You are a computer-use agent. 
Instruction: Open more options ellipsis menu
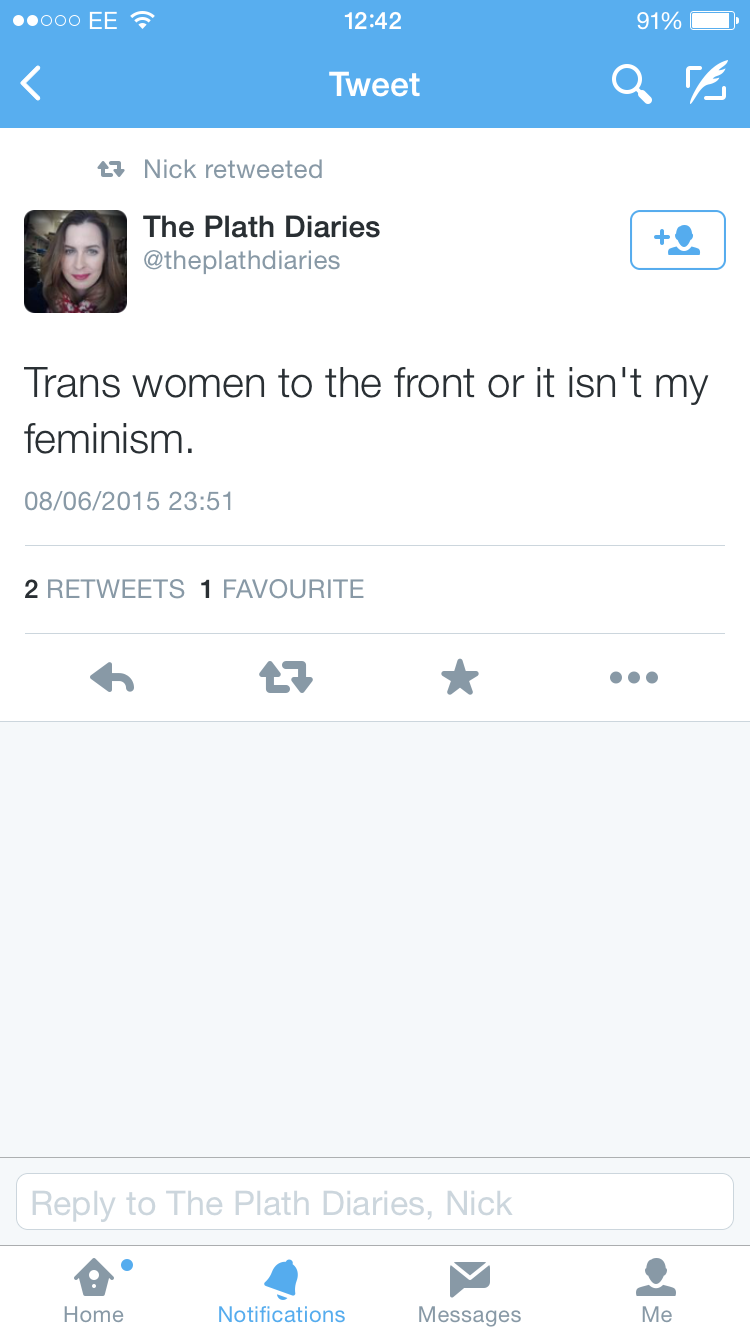point(634,678)
